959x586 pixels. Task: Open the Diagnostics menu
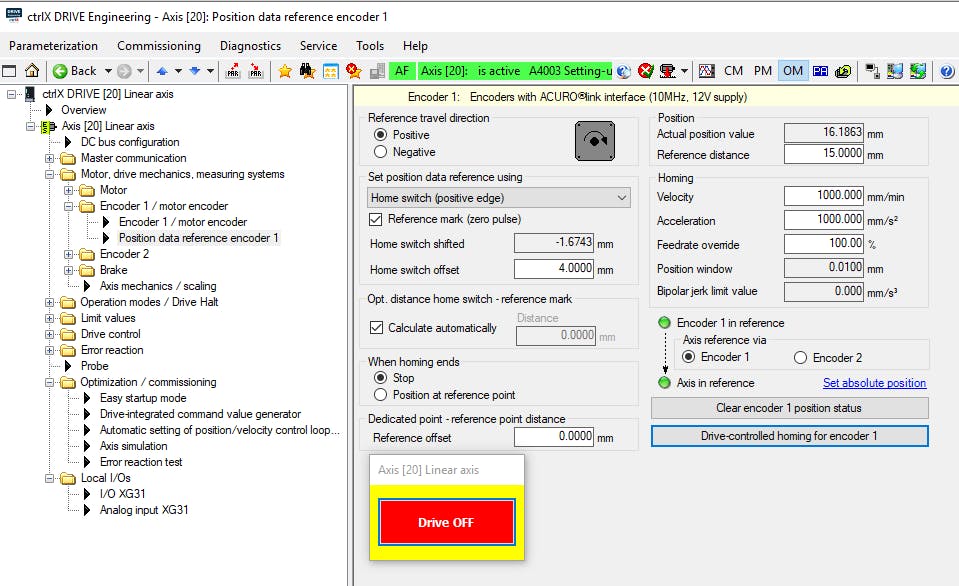pos(250,46)
